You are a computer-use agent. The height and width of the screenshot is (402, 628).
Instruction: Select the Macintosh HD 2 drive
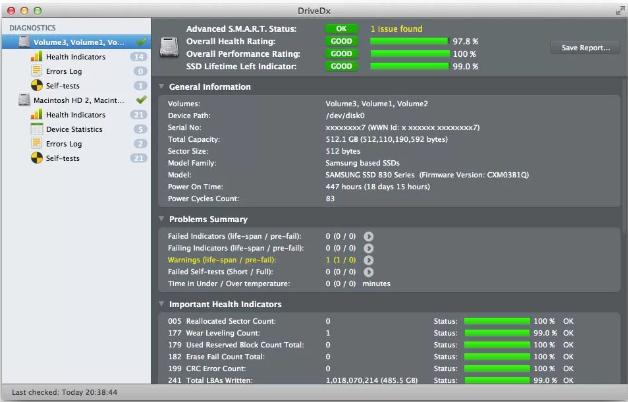click(76, 100)
